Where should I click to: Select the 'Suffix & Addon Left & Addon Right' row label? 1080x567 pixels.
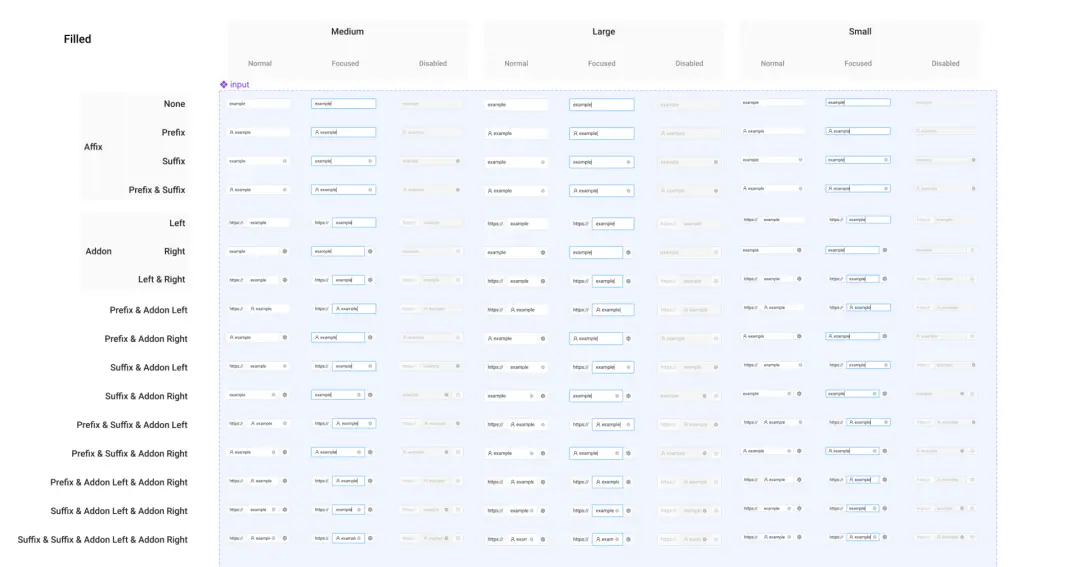[x=118, y=511]
